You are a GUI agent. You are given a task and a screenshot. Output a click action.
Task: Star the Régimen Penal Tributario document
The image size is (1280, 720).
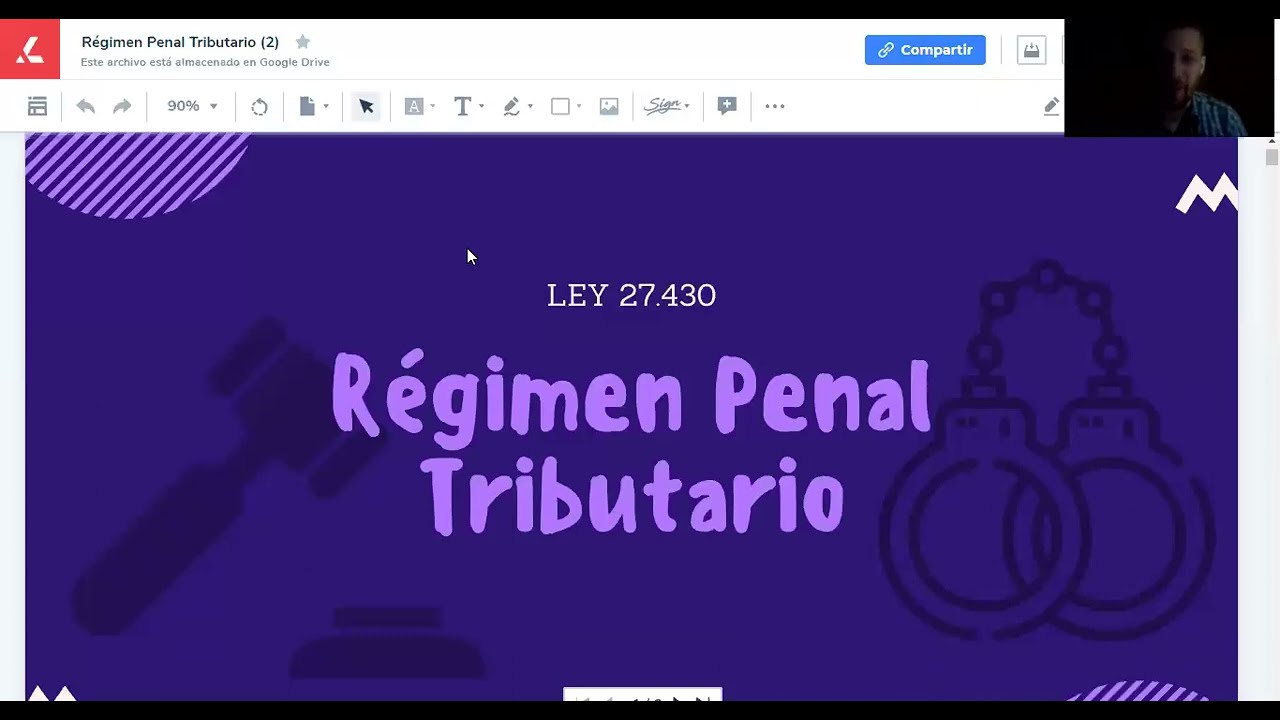tap(303, 42)
